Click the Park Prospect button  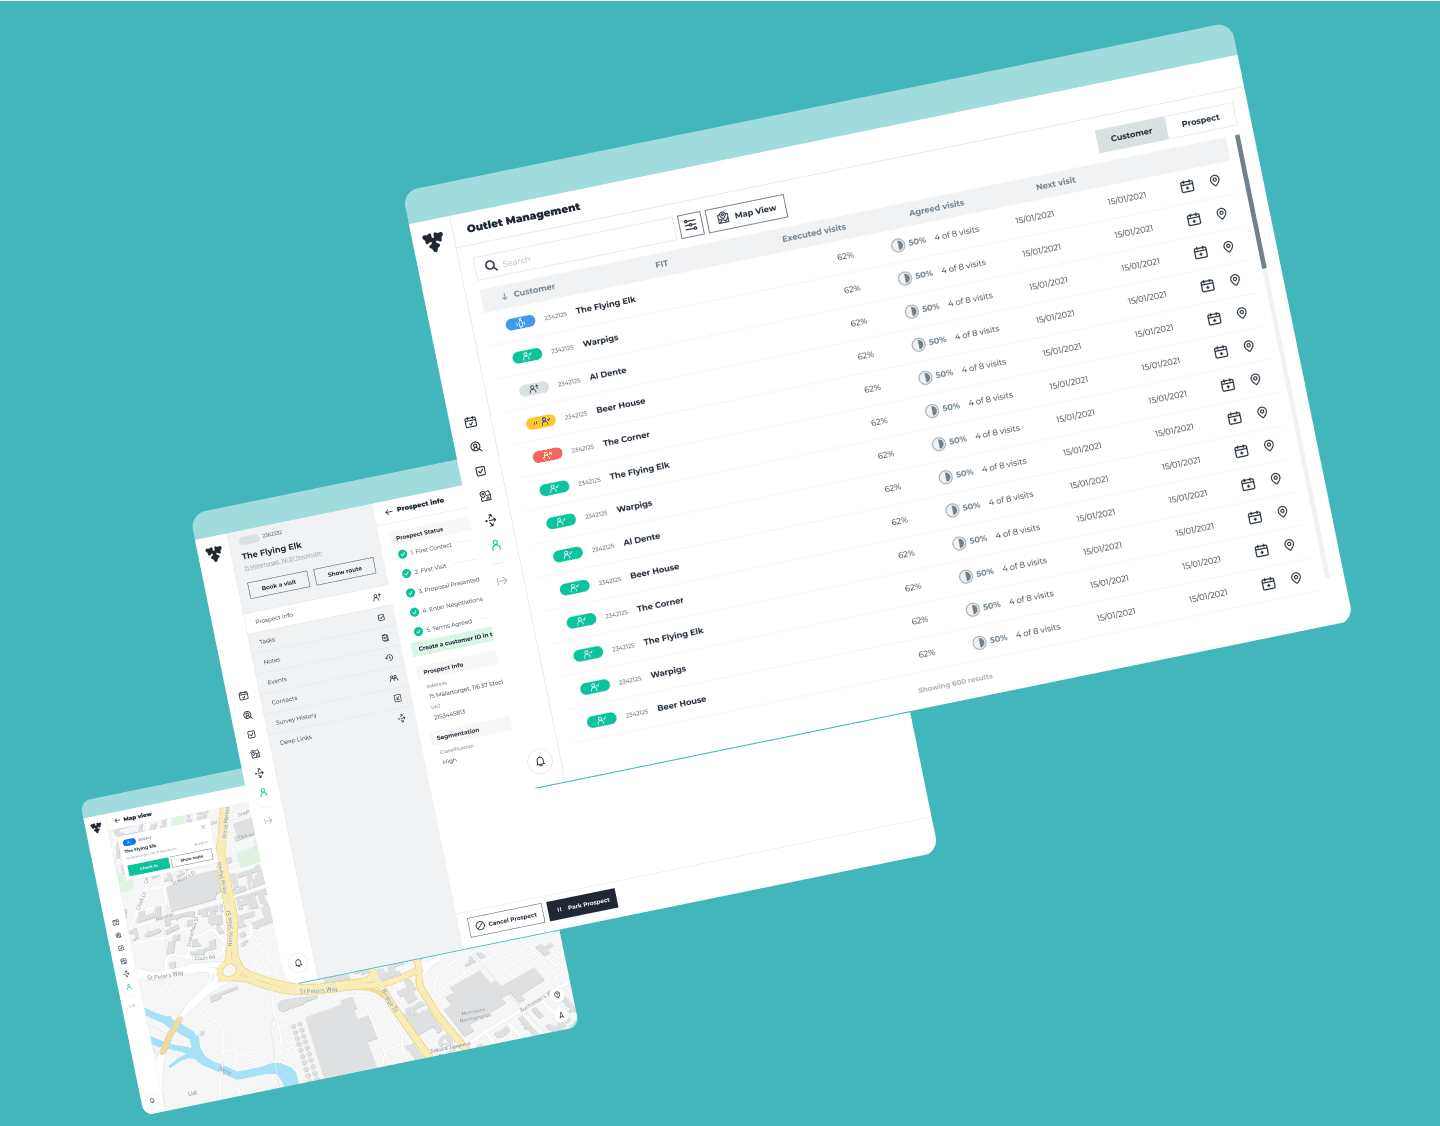[x=582, y=905]
